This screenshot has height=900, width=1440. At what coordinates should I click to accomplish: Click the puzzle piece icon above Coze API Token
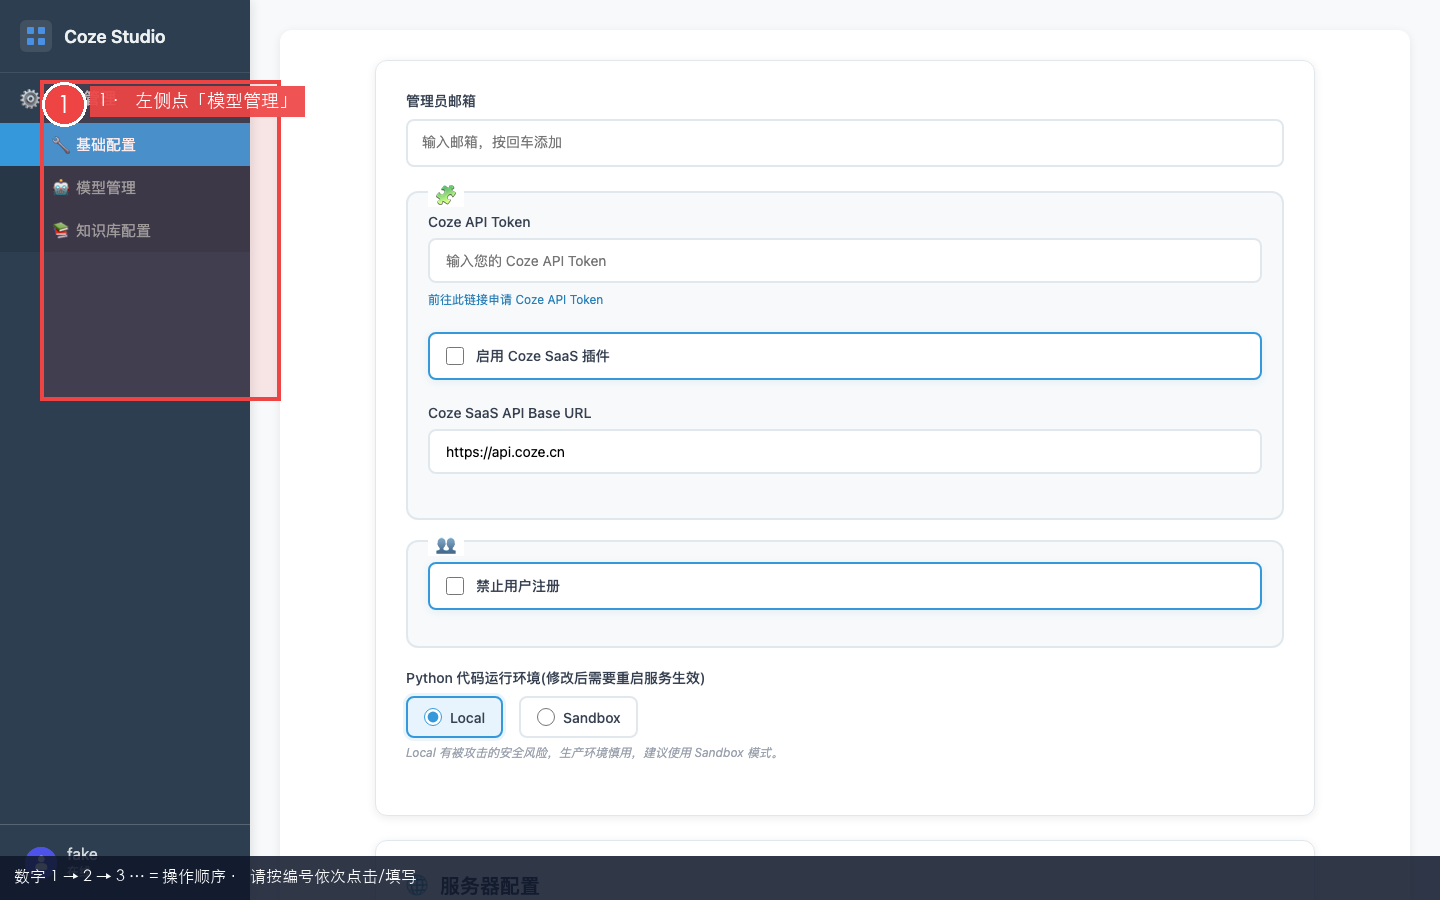[446, 194]
